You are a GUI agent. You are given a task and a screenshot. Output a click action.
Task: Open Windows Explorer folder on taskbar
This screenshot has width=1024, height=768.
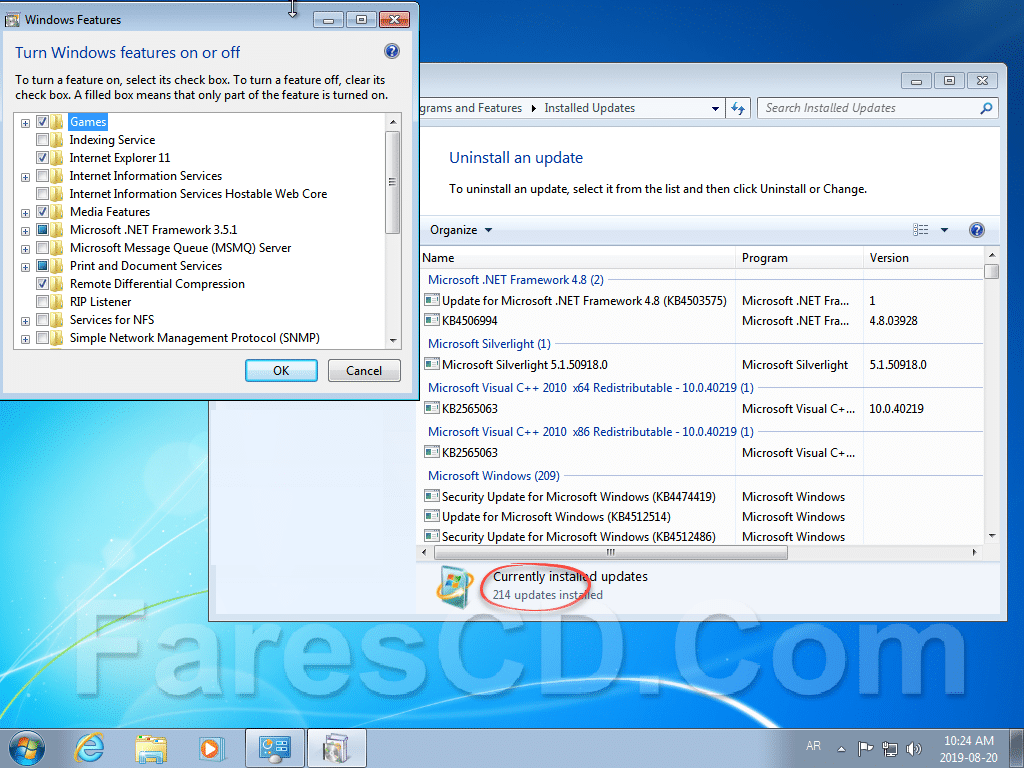point(151,749)
